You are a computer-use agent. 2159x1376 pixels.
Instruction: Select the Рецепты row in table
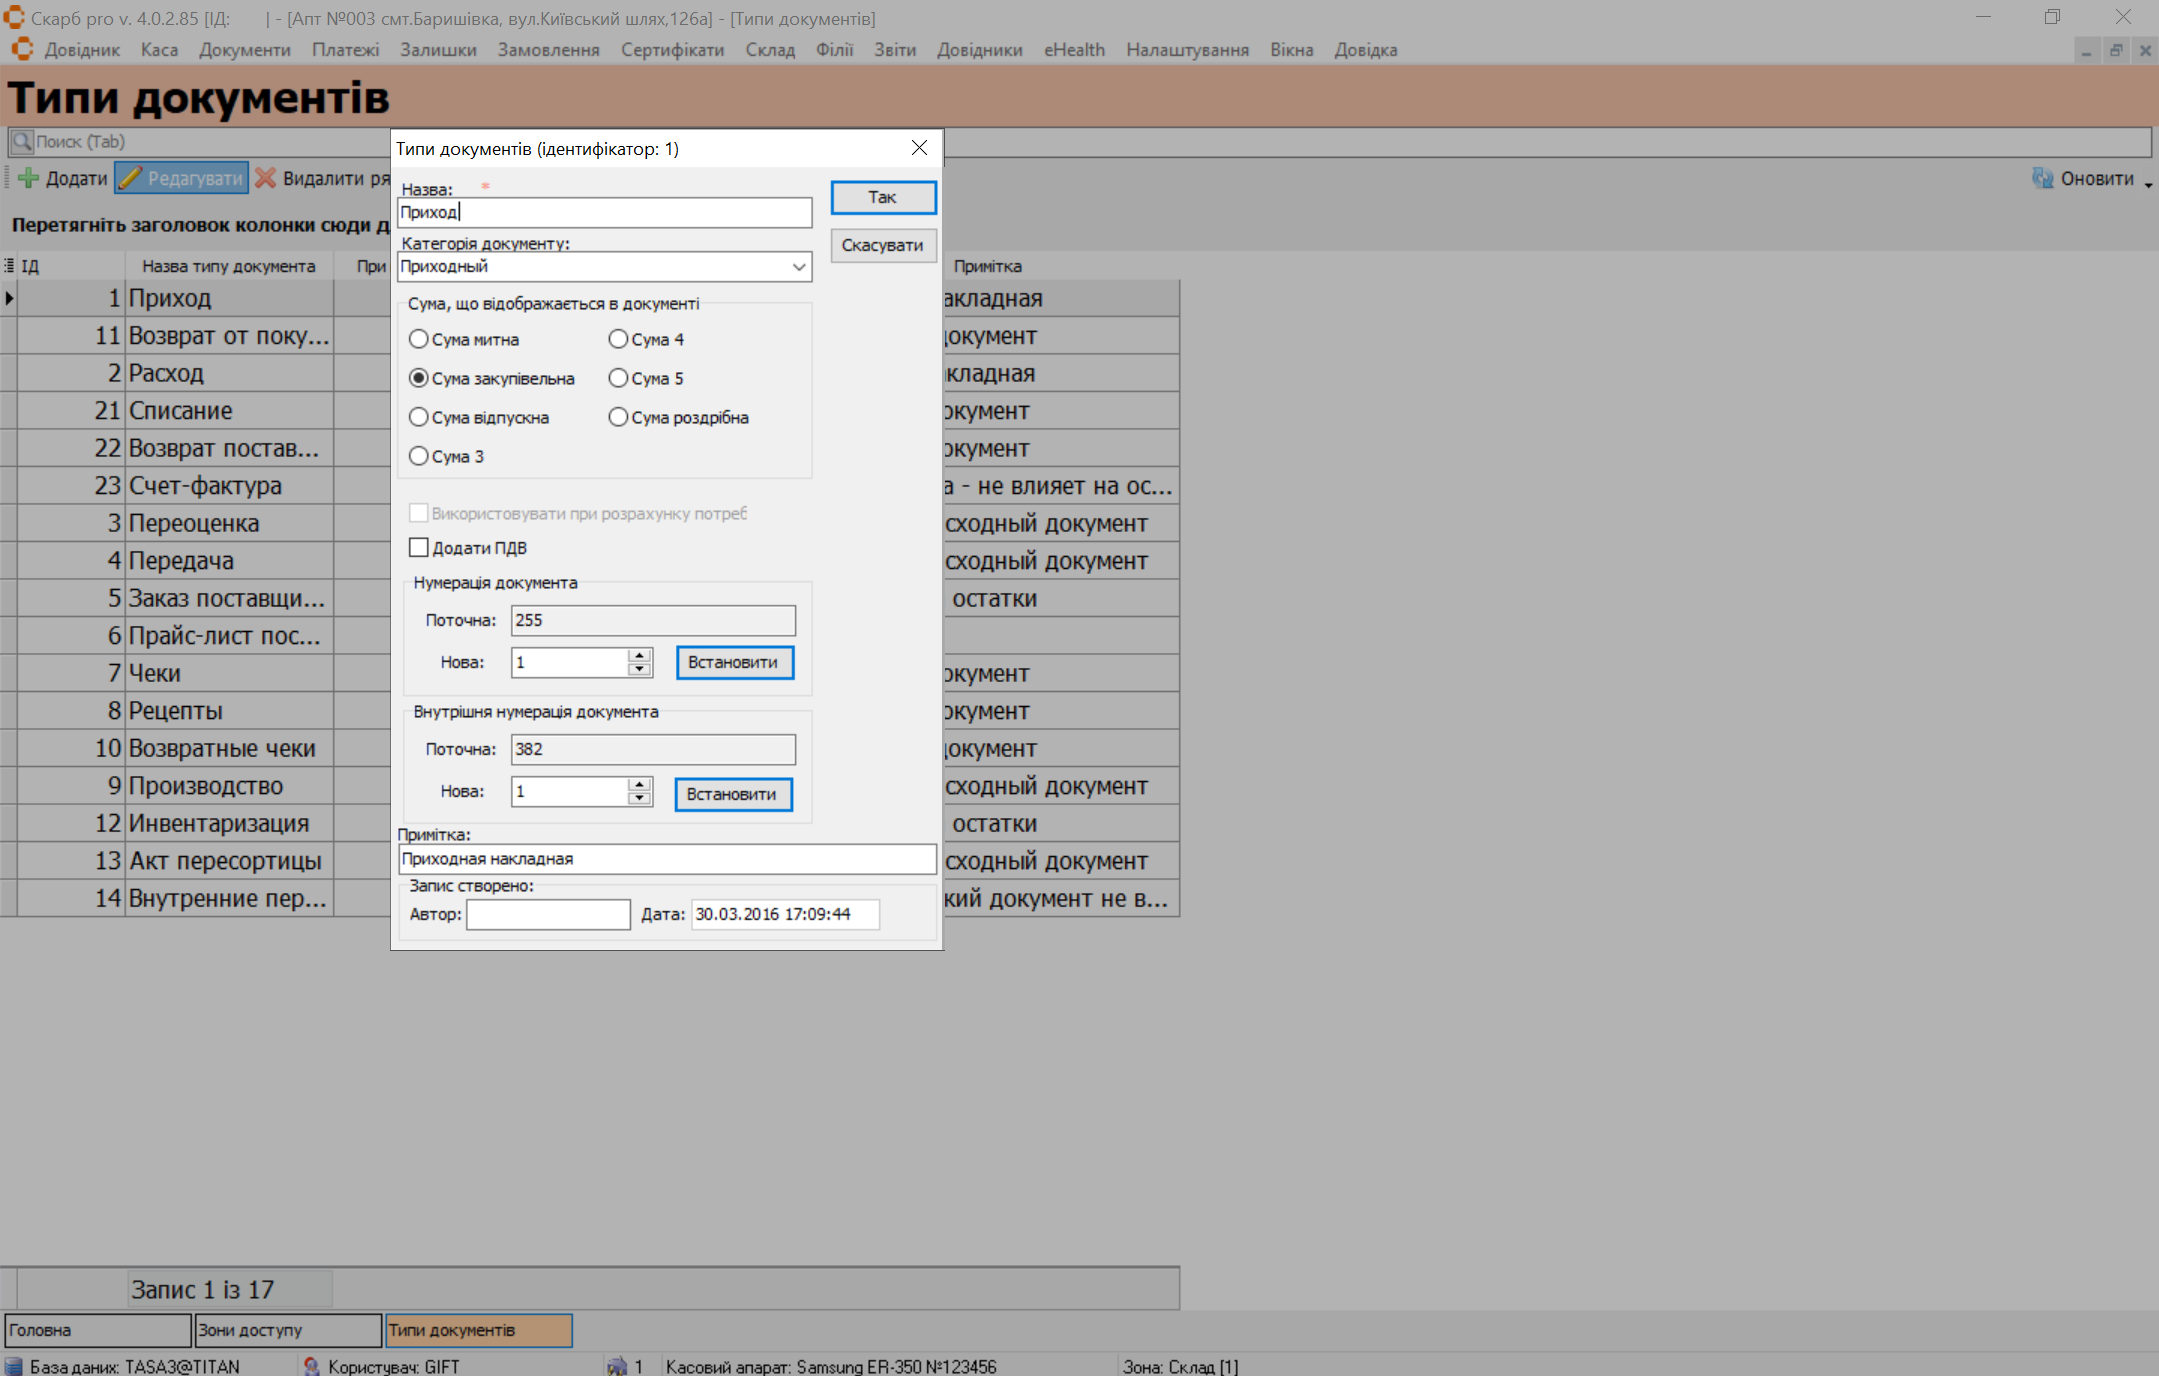[175, 711]
